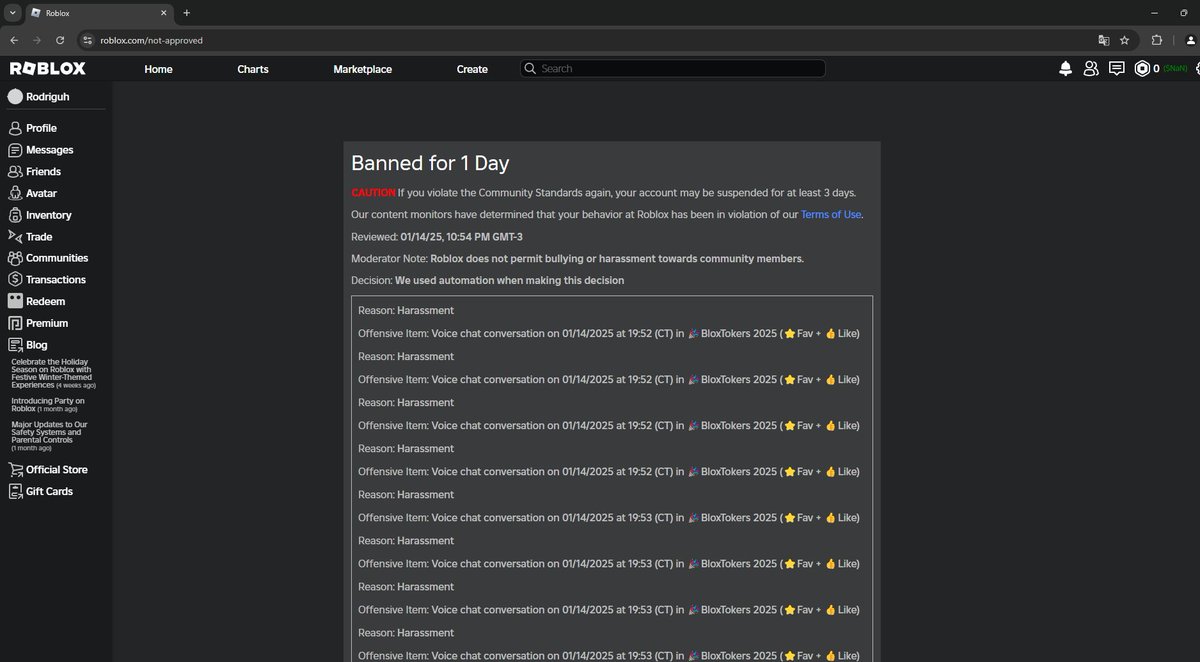1200x662 pixels.
Task: Click the translate page icon
Action: point(1103,40)
